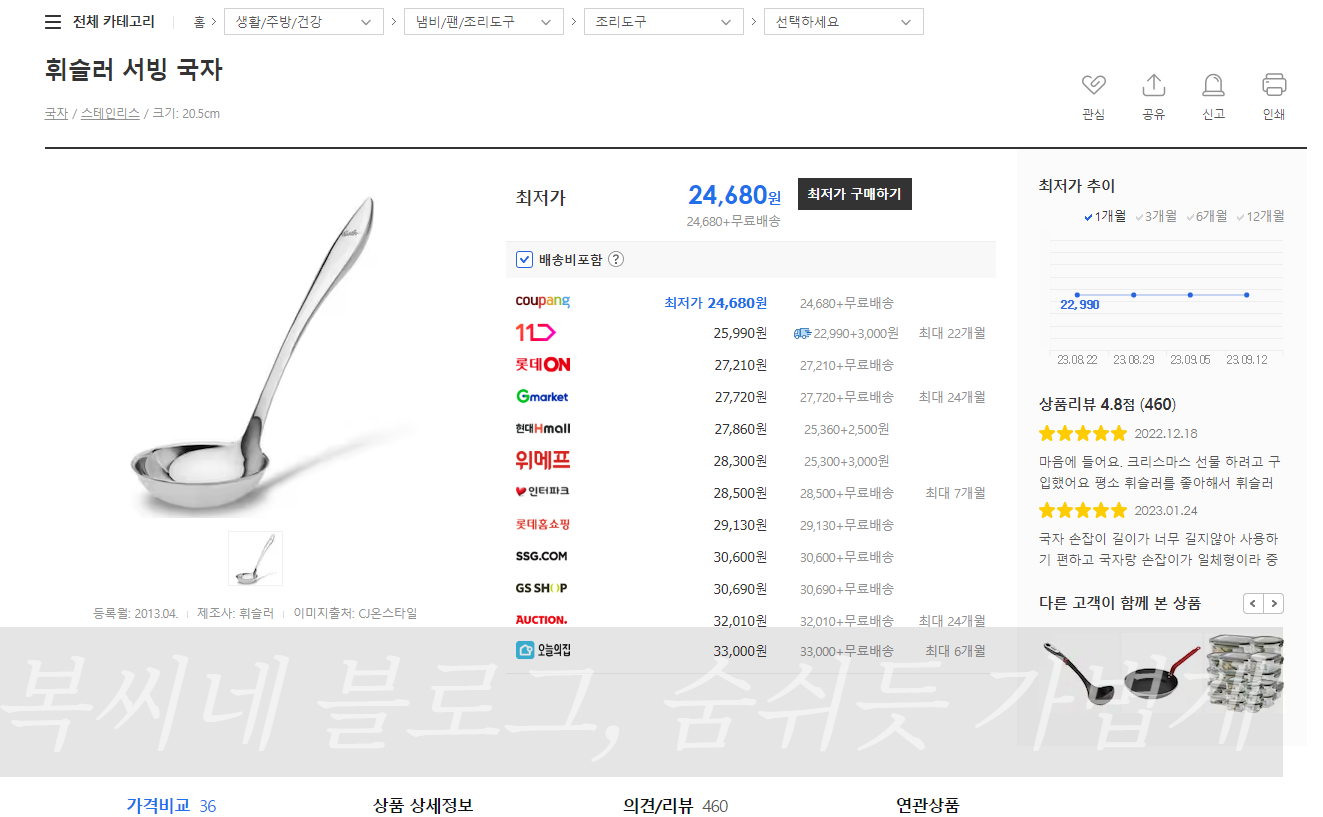Open the 현대Hmall seller logo
1323x817 pixels.
click(543, 429)
